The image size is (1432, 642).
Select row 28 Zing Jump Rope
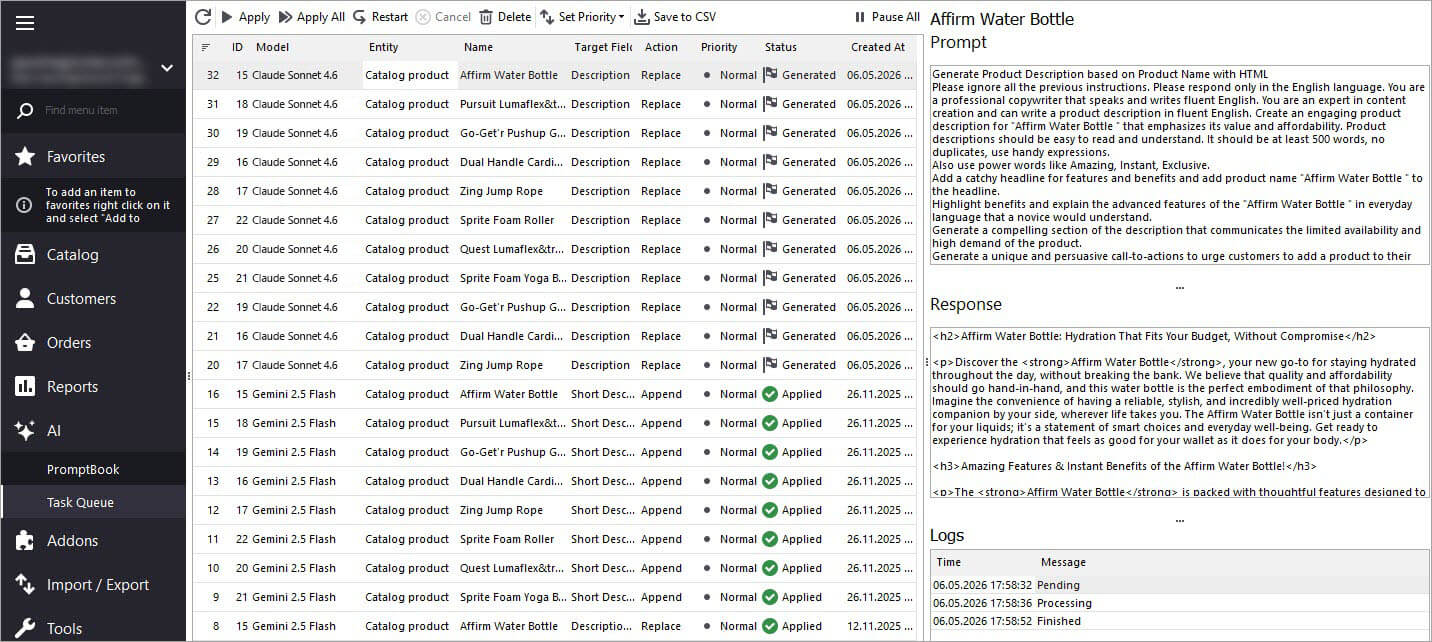(x=554, y=191)
